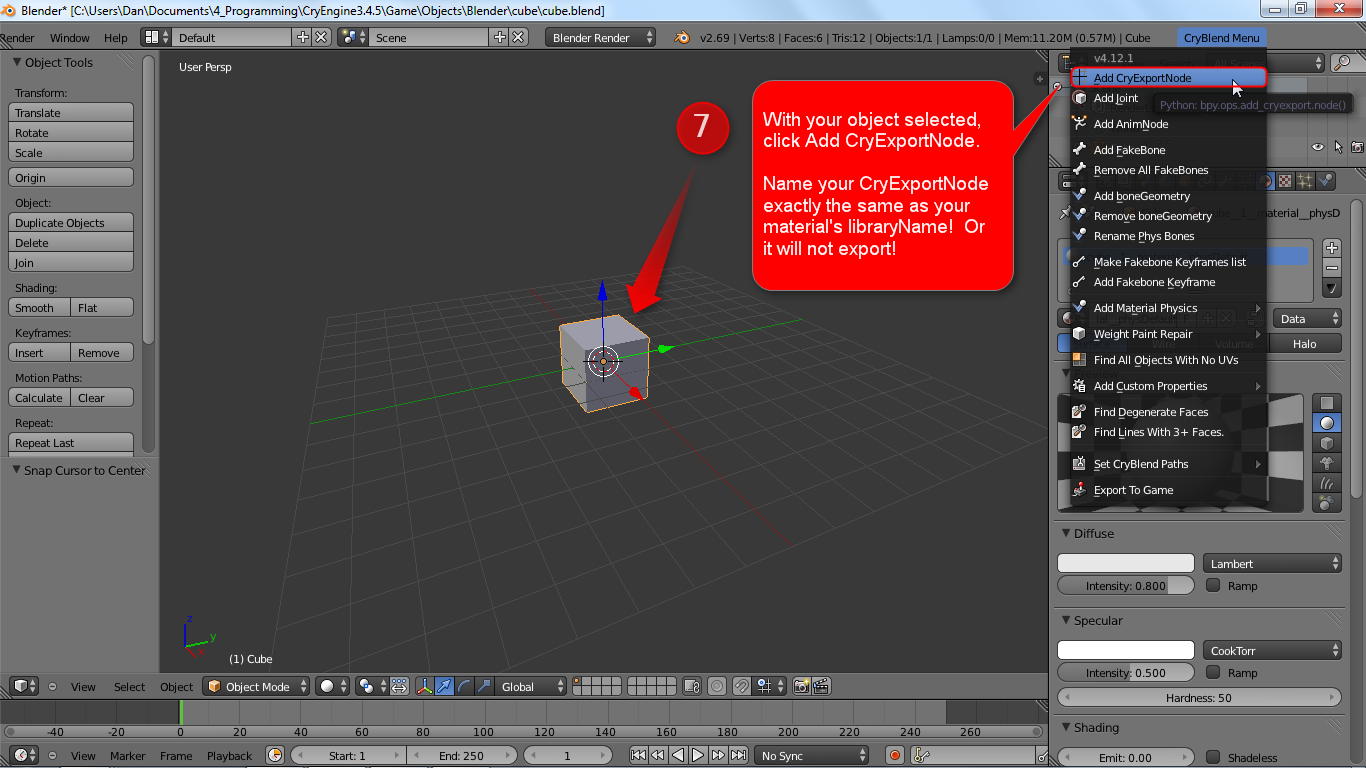Adjust Diffuse Intensity 0.800 slider
Screen dimensions: 1366x768
pos(1126,586)
